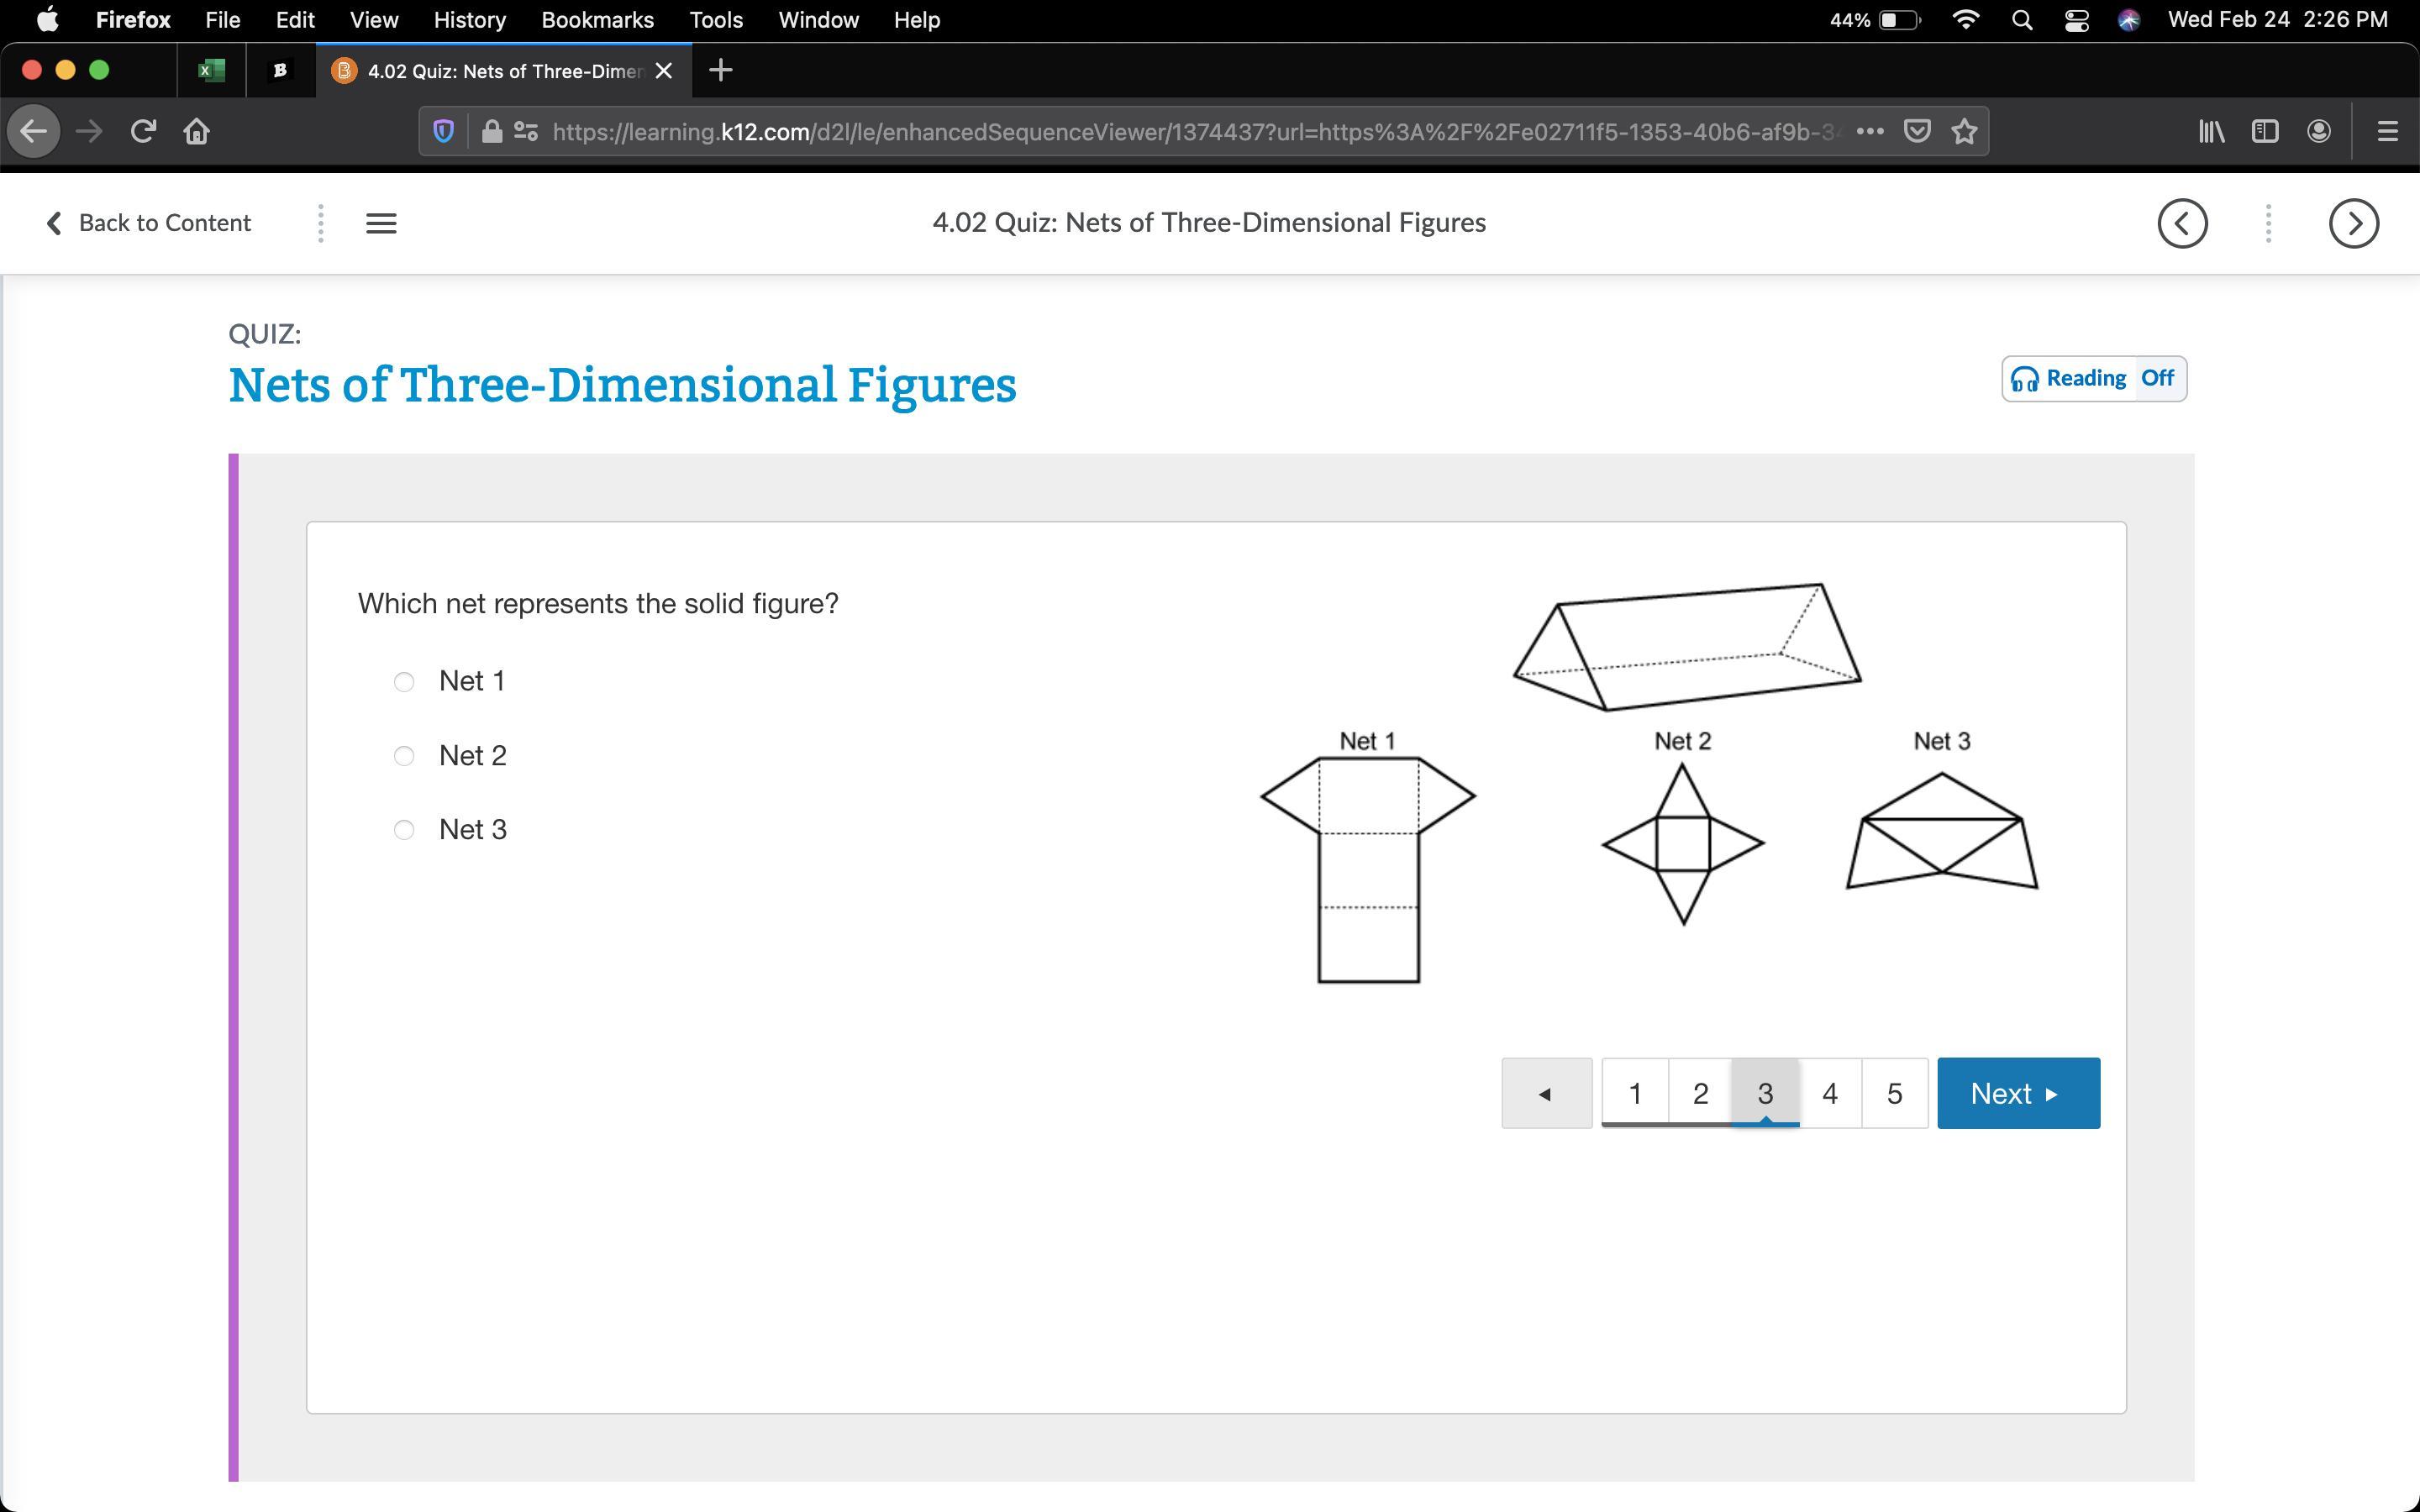The image size is (2420, 1512).
Task: Go to Back to Content link
Action: [149, 223]
